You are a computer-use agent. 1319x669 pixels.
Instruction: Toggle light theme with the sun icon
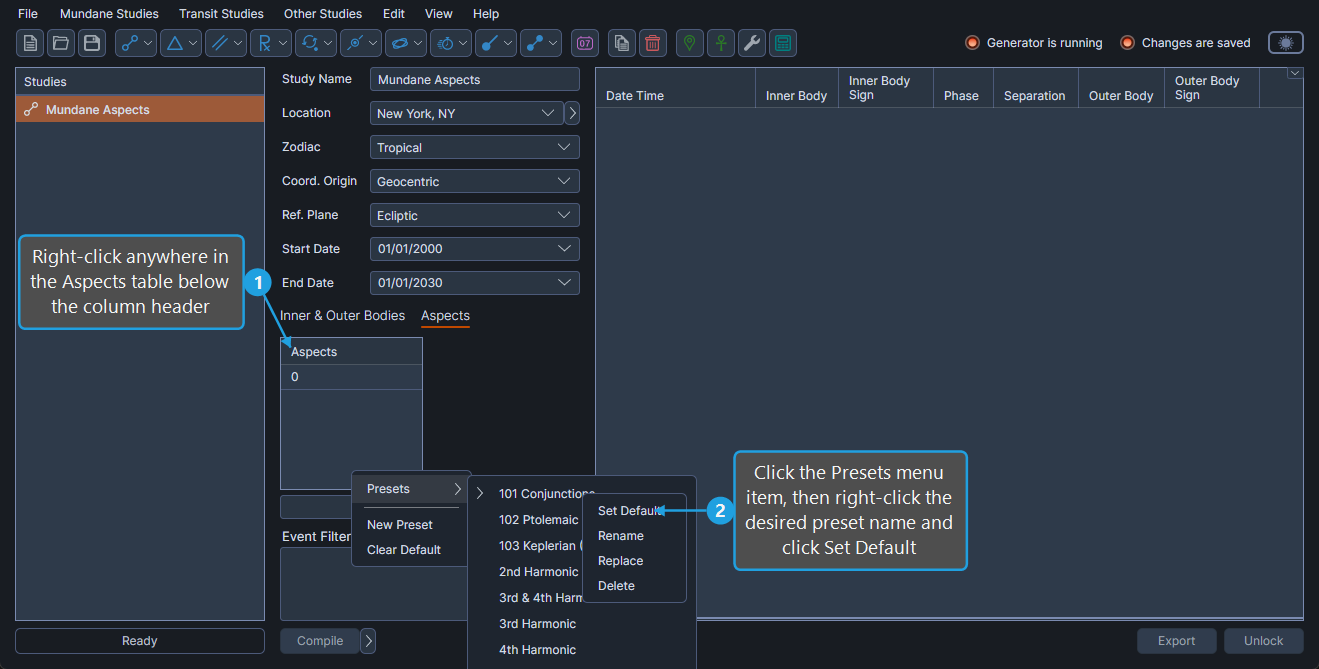pyautogui.click(x=1286, y=43)
